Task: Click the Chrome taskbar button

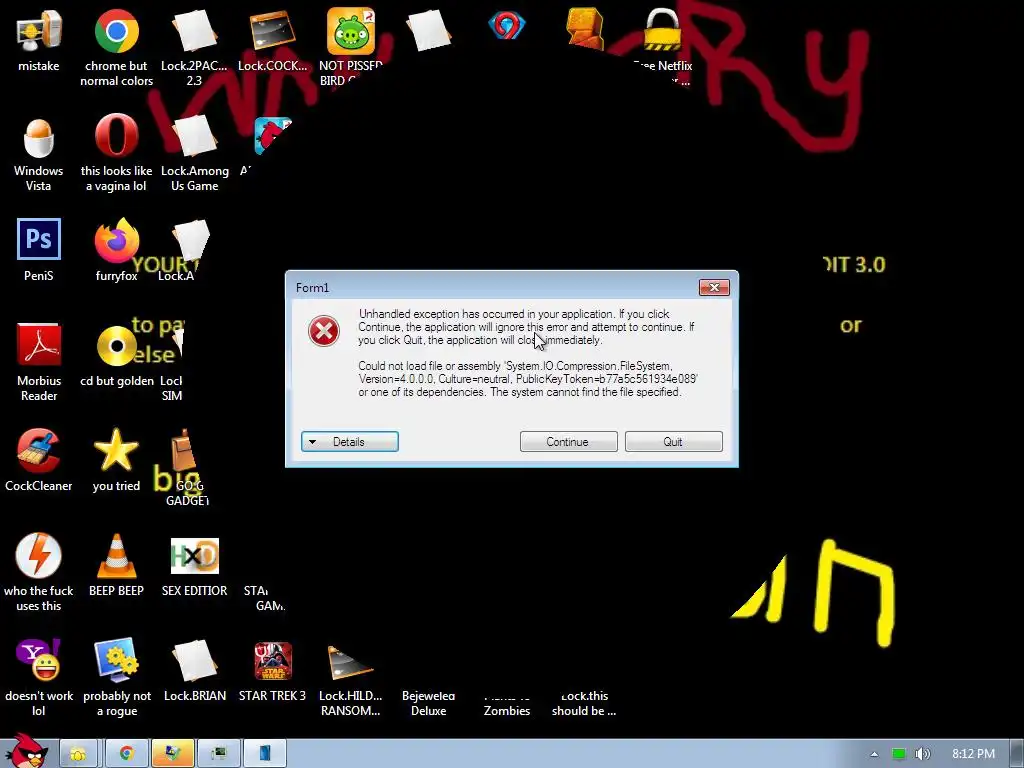Action: tap(126, 754)
